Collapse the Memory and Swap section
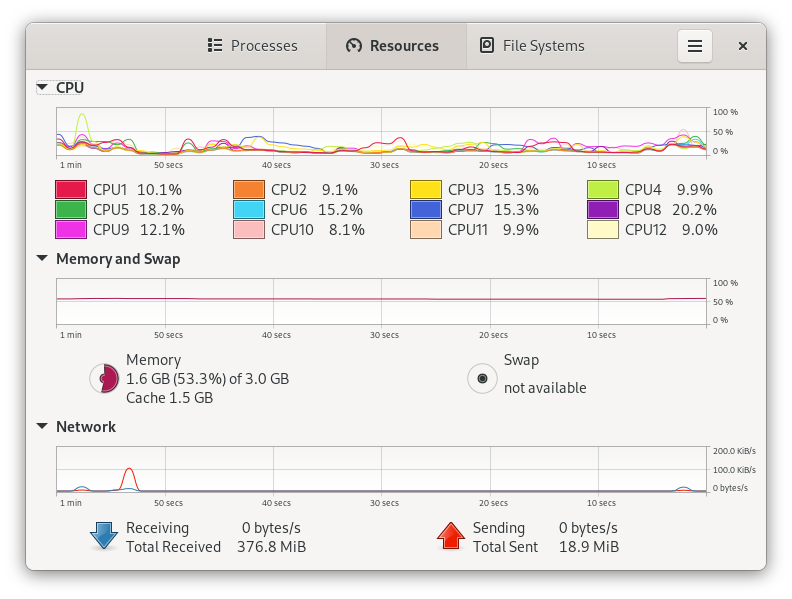Screen dimensions: 792x599 click(x=42, y=259)
